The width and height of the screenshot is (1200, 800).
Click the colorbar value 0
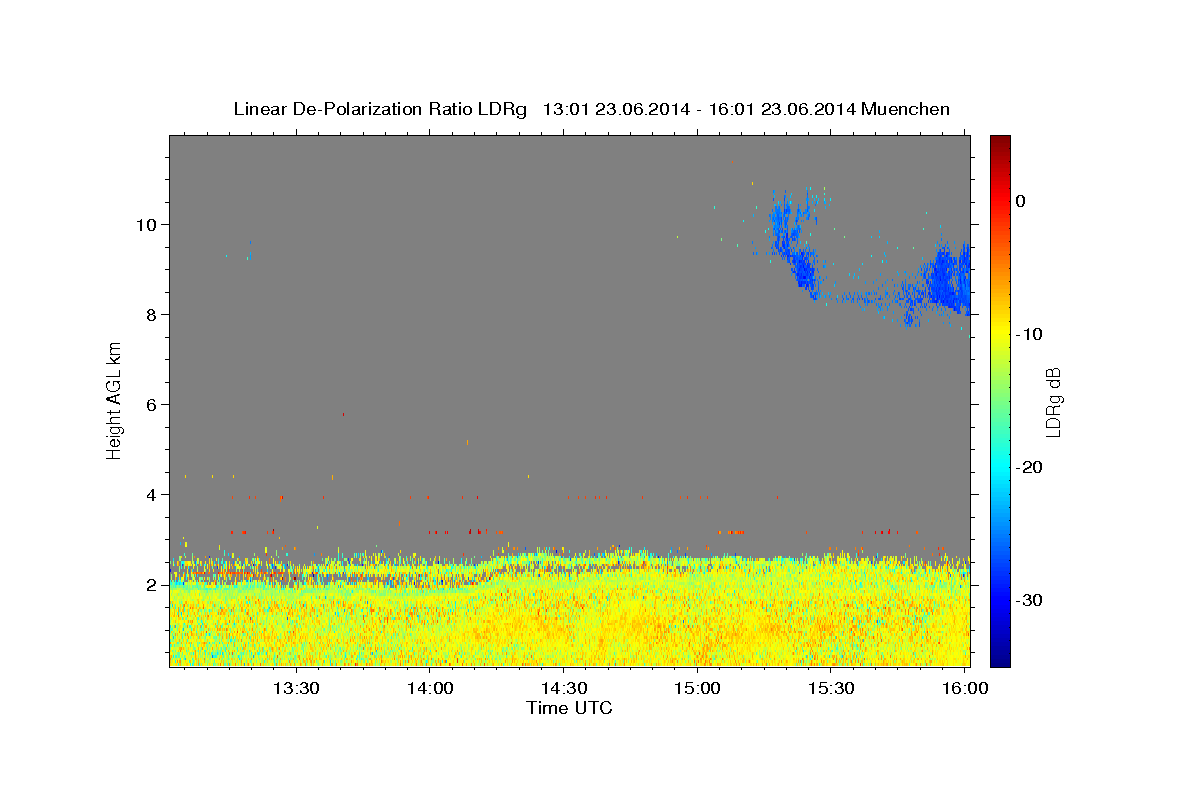coord(1021,201)
